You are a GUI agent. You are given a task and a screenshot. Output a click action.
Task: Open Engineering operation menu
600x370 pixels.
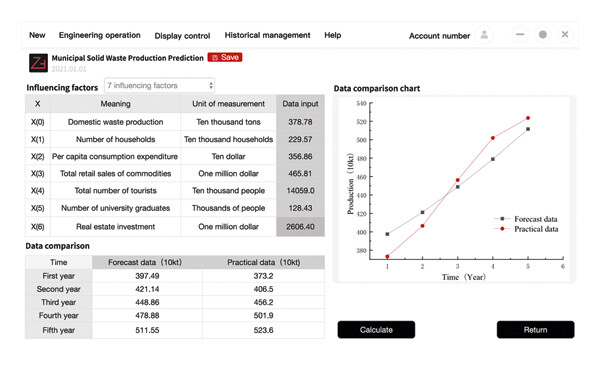pyautogui.click(x=99, y=35)
